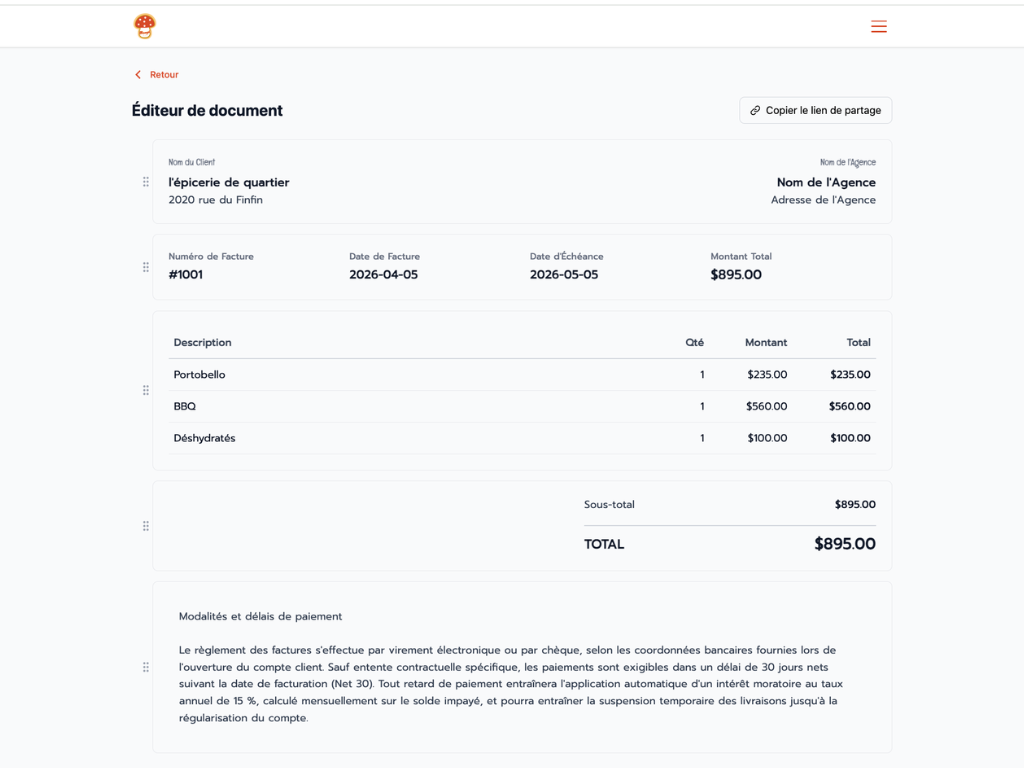The height and width of the screenshot is (768, 1024).
Task: Click the link icon inside the share button
Action: [x=757, y=110]
